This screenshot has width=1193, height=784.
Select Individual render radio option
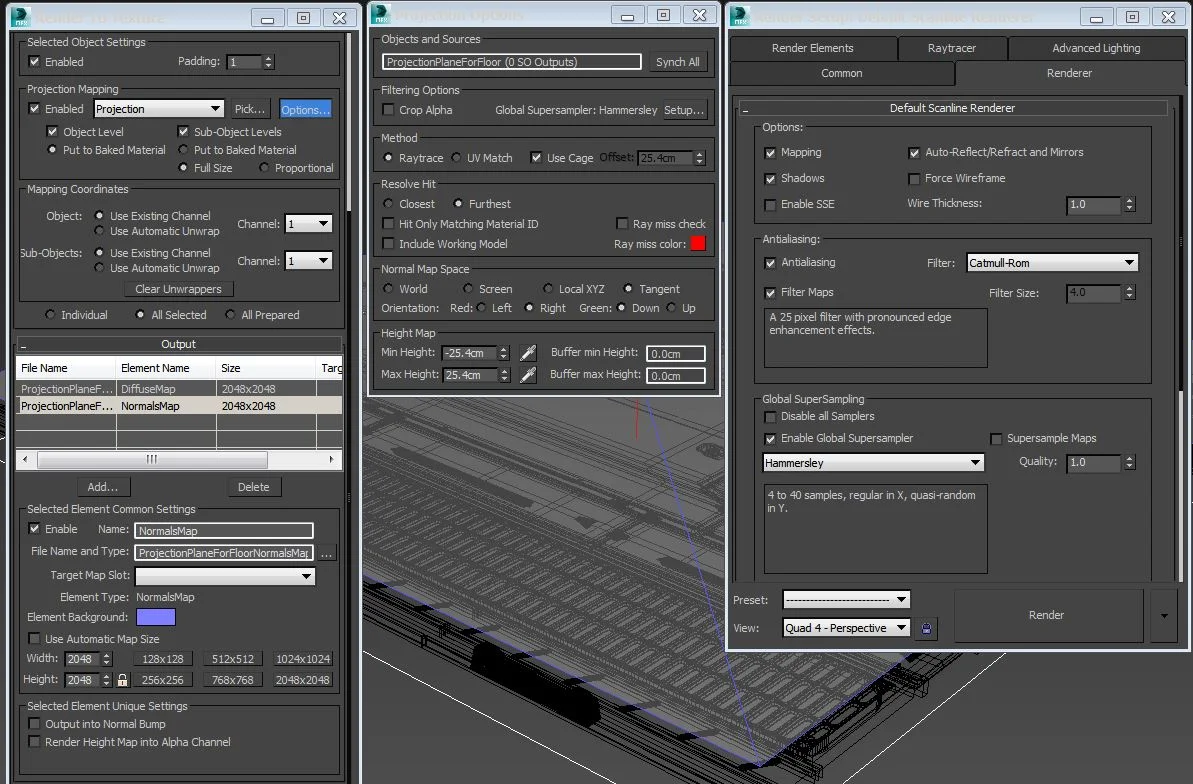coord(49,314)
